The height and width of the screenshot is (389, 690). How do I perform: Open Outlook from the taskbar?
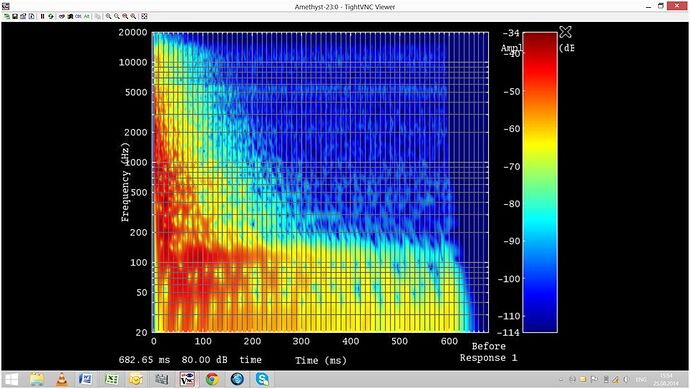click(136, 379)
